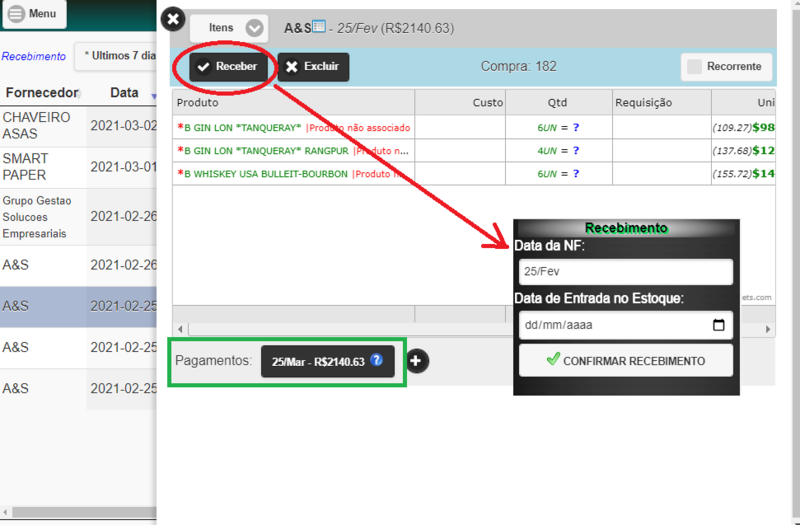This screenshot has width=800, height=525.
Task: Click left arrow of bottom page scrollbar
Action: click(x=5, y=512)
